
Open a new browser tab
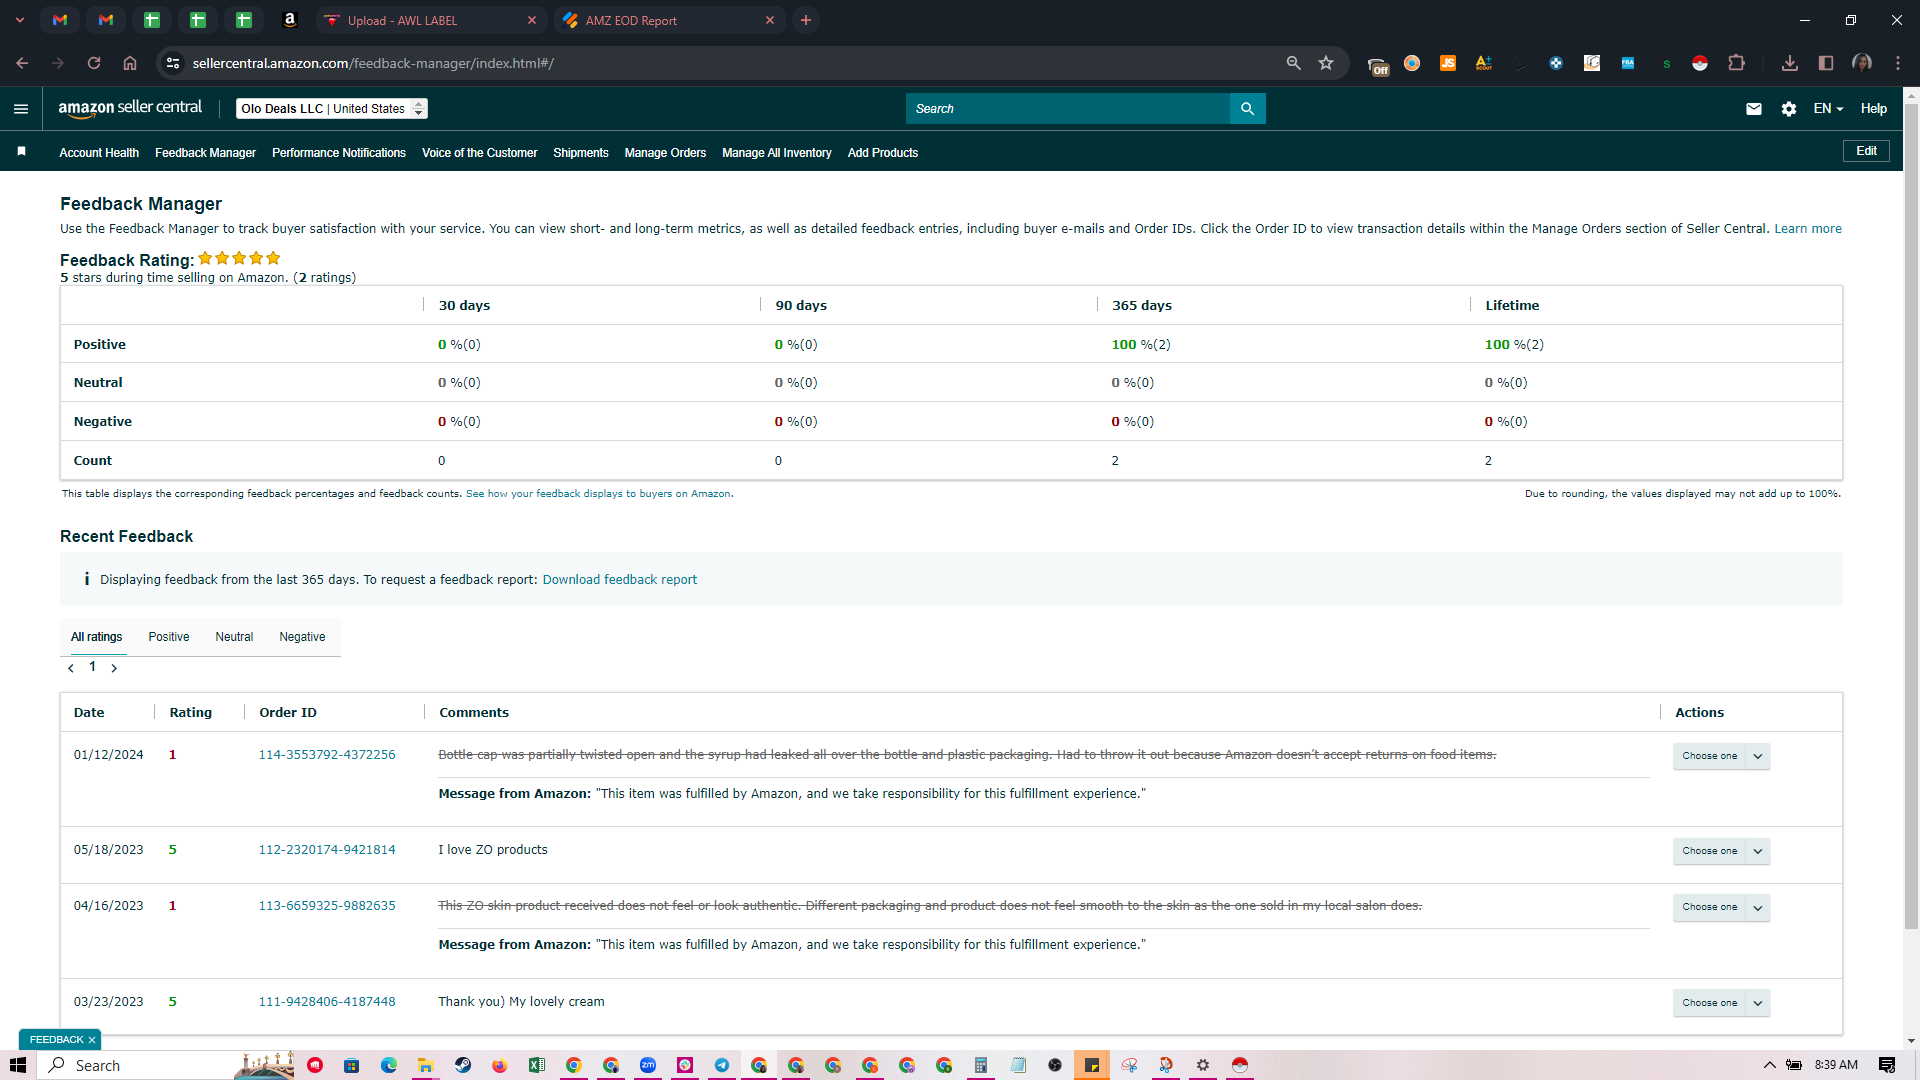coord(806,20)
